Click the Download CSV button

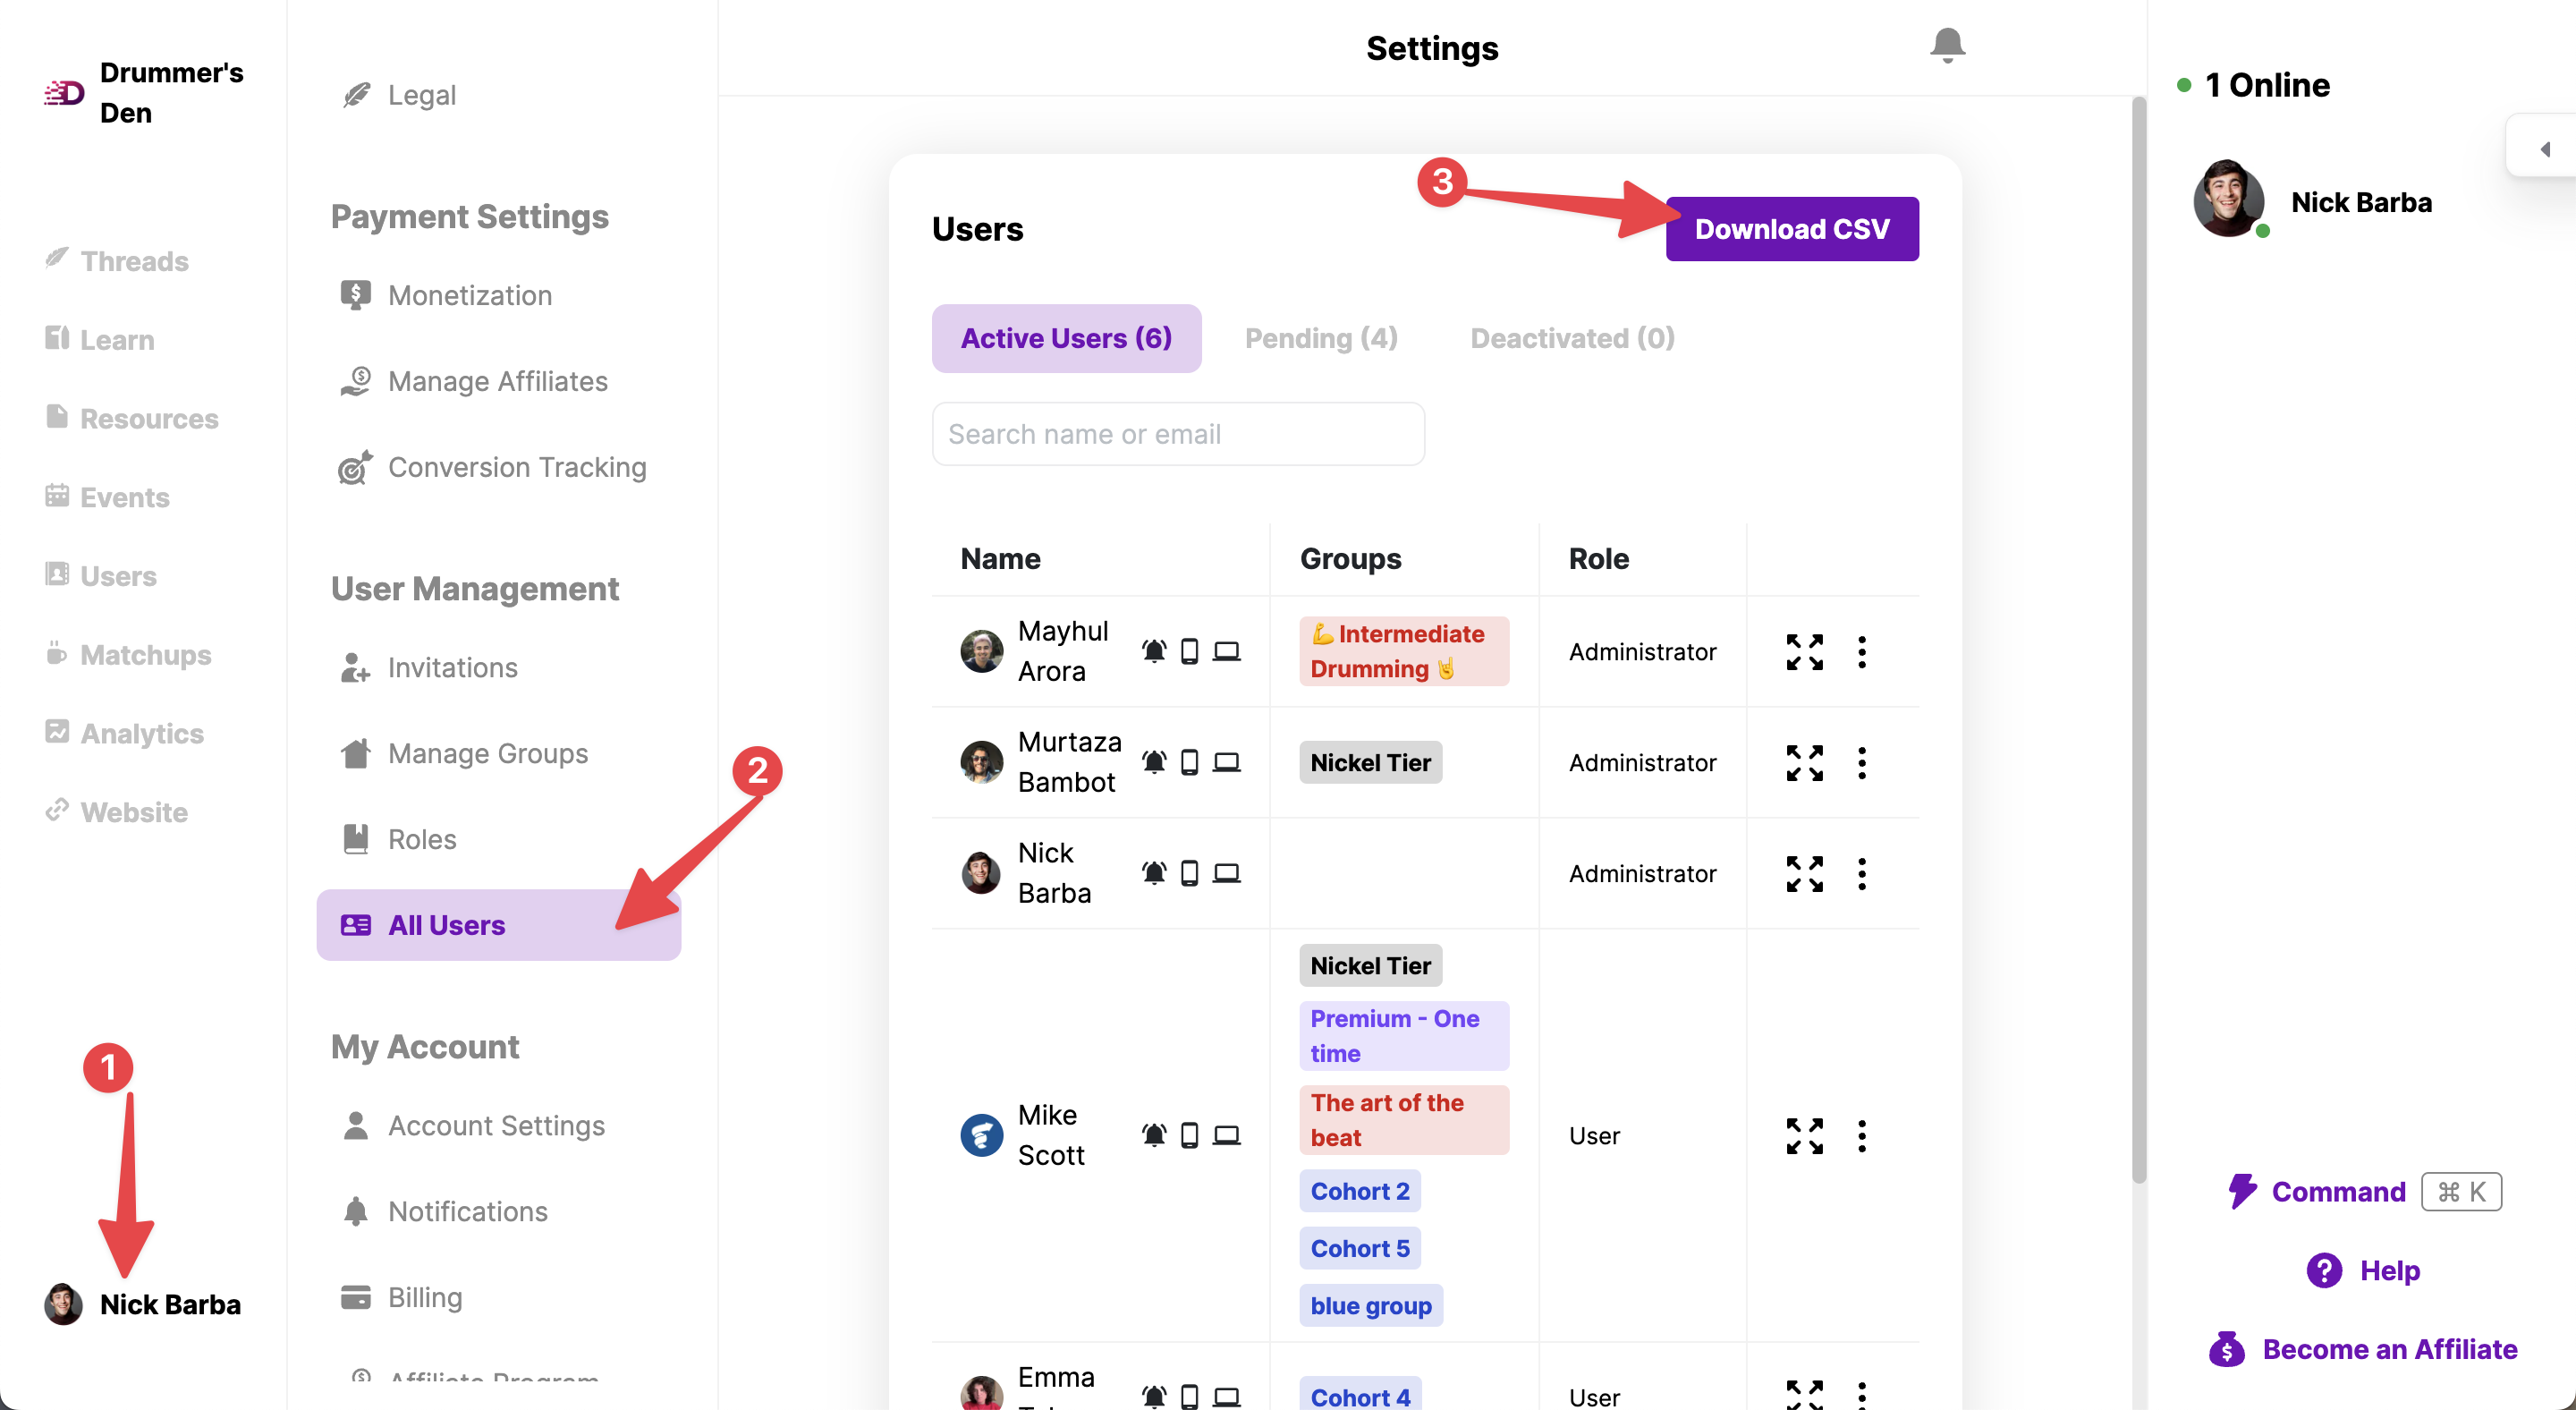point(1791,229)
